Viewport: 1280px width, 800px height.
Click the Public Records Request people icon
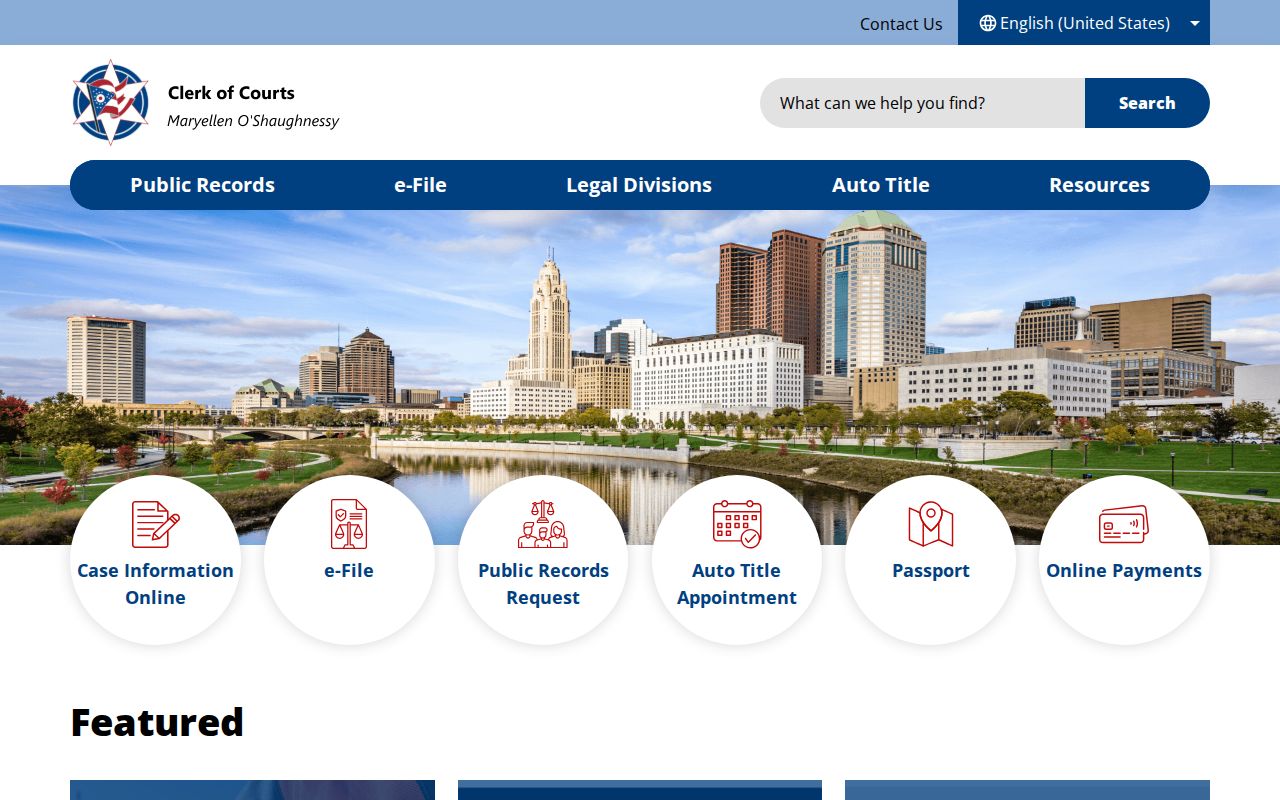(543, 524)
